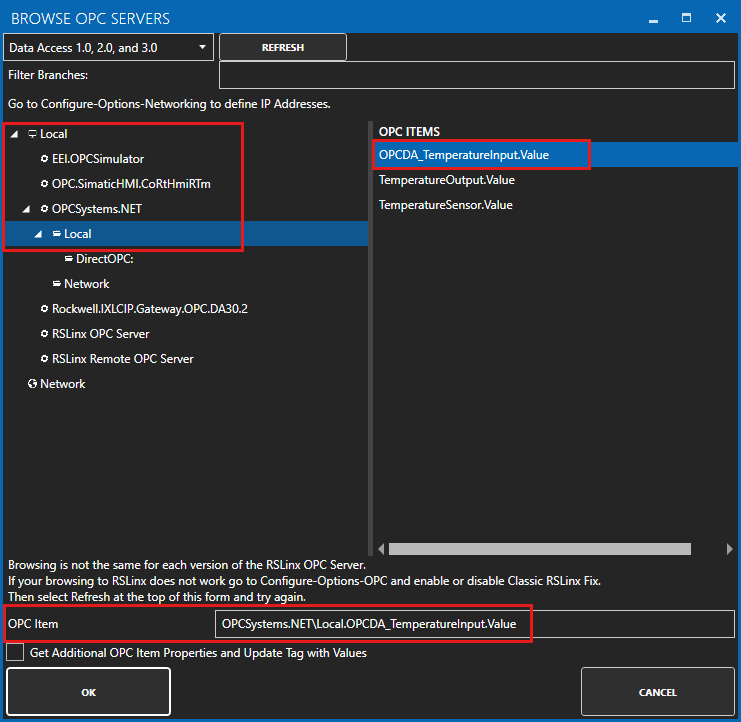Image resolution: width=741 pixels, height=722 pixels.
Task: Click inside the Filter Branches text field
Action: 477,75
